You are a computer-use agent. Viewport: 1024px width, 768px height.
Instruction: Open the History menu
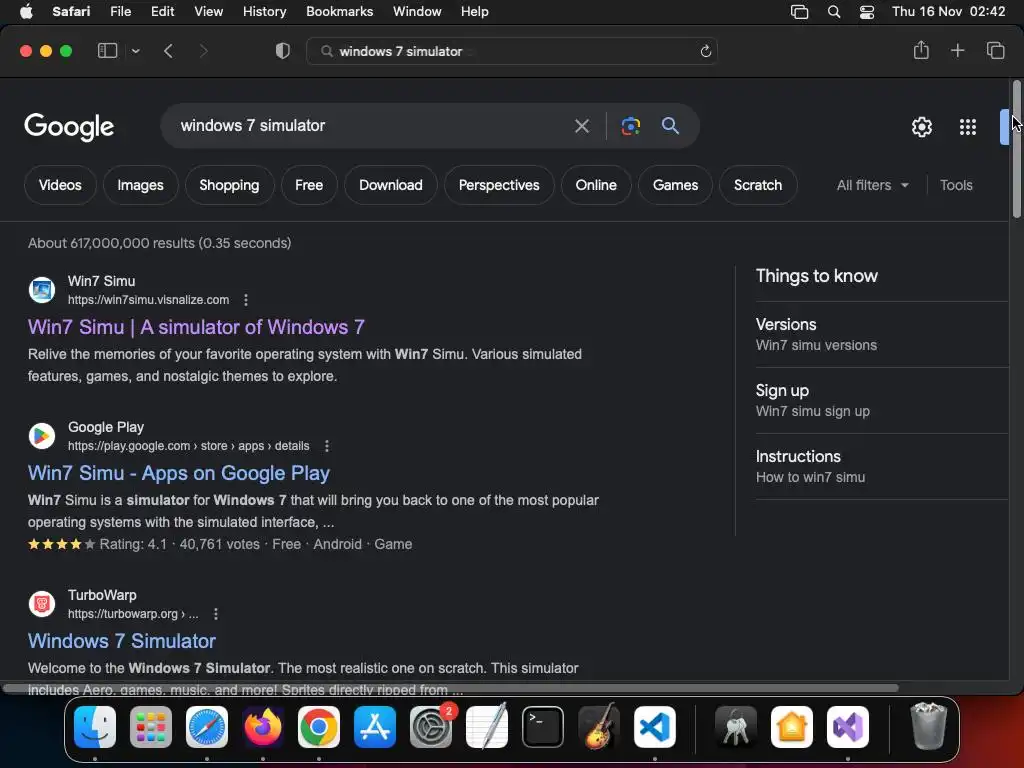(x=264, y=12)
